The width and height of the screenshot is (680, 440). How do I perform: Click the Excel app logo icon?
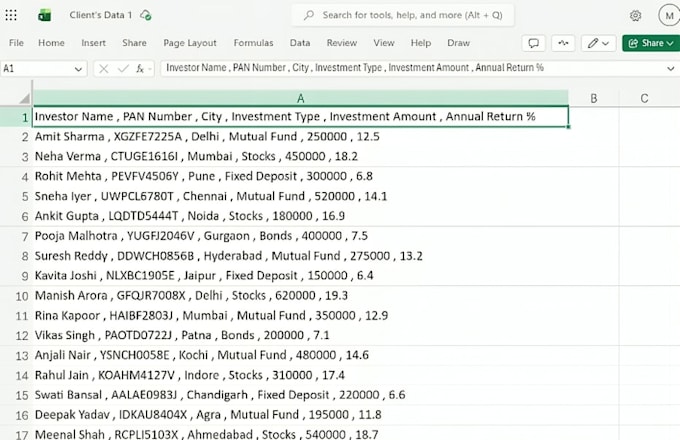[x=45, y=16]
